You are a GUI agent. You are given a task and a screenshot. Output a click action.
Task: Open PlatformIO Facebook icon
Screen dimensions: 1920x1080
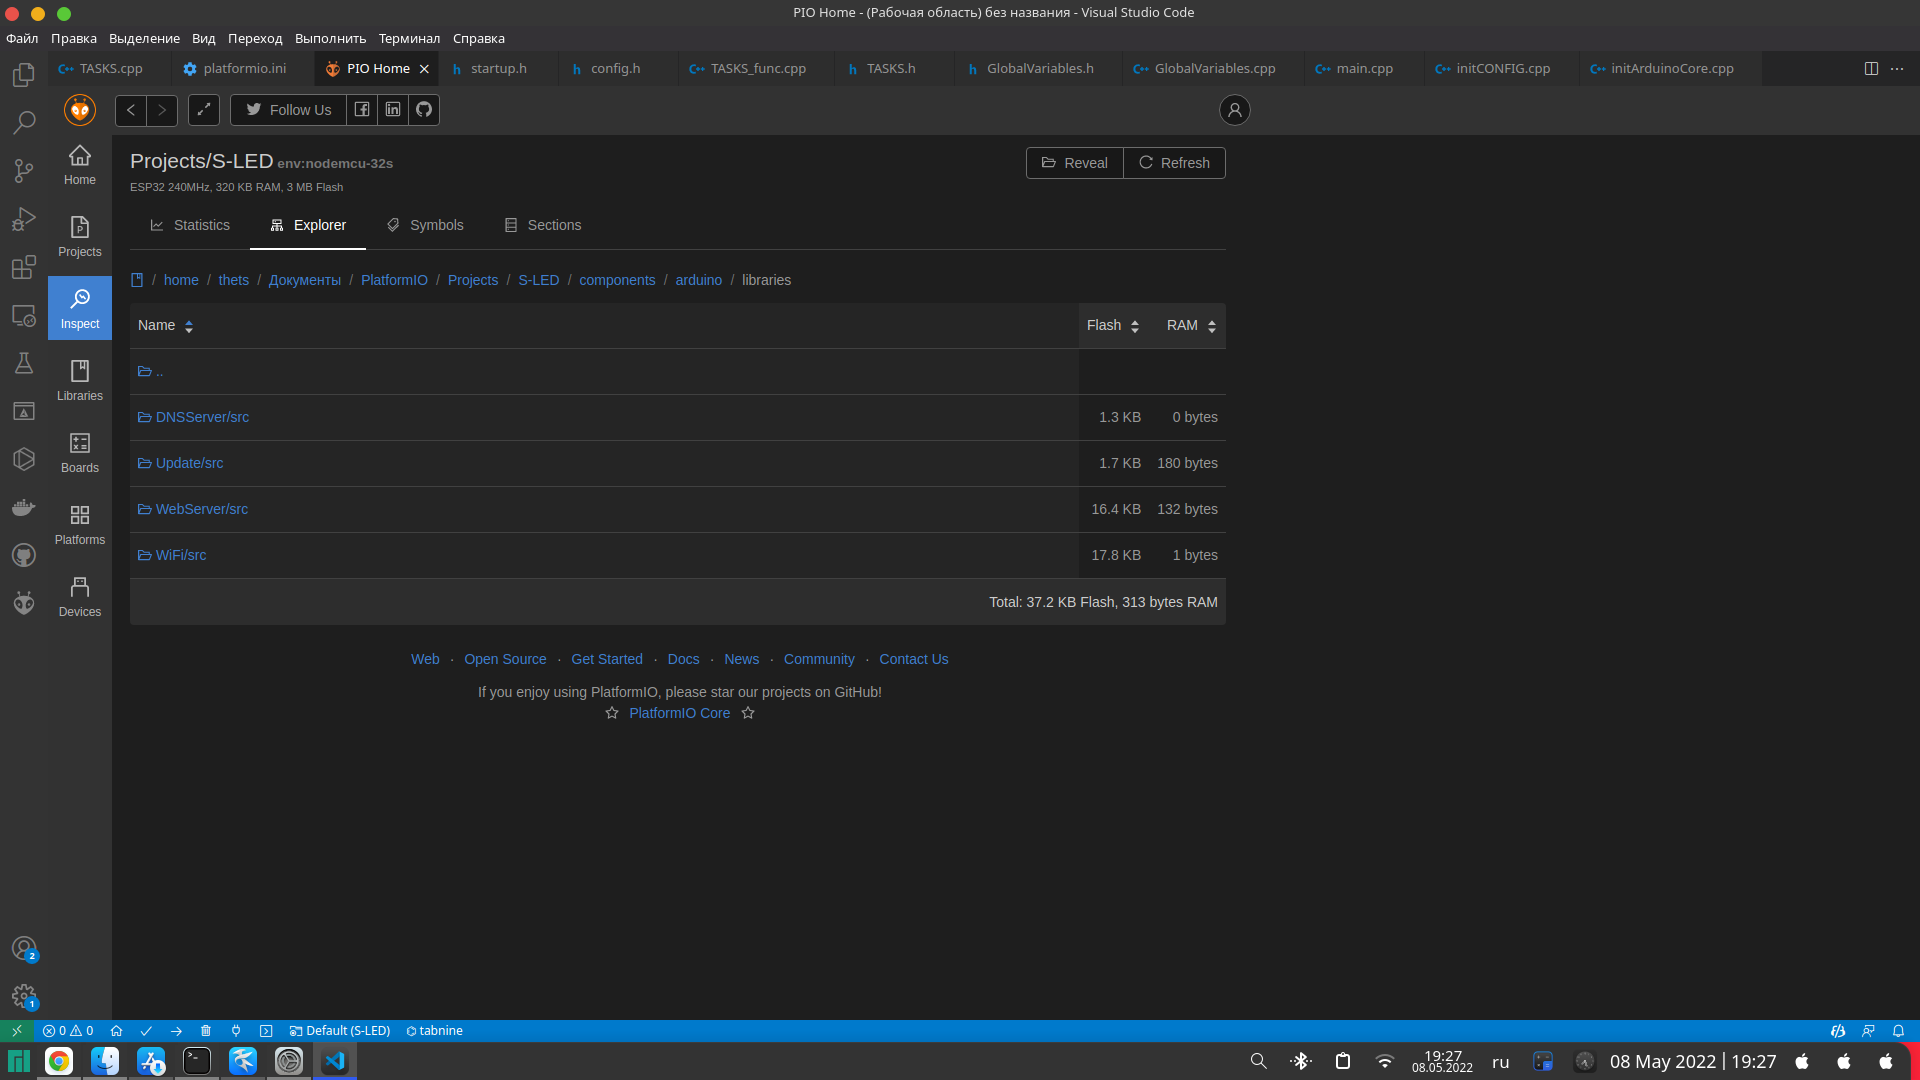tap(362, 110)
